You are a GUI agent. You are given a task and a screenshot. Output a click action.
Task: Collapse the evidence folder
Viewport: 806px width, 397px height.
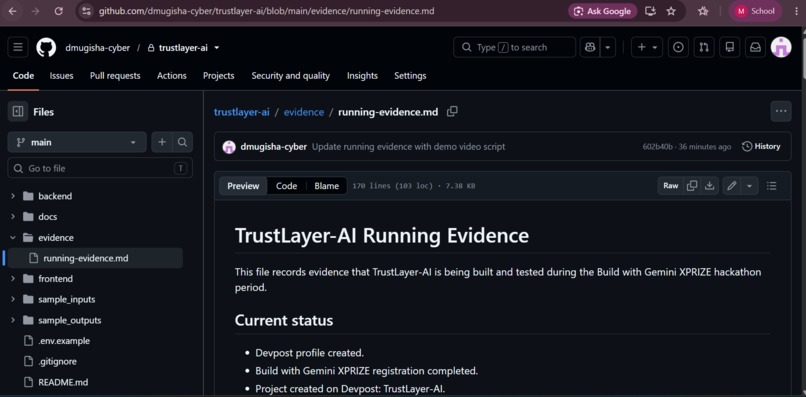tap(13, 238)
